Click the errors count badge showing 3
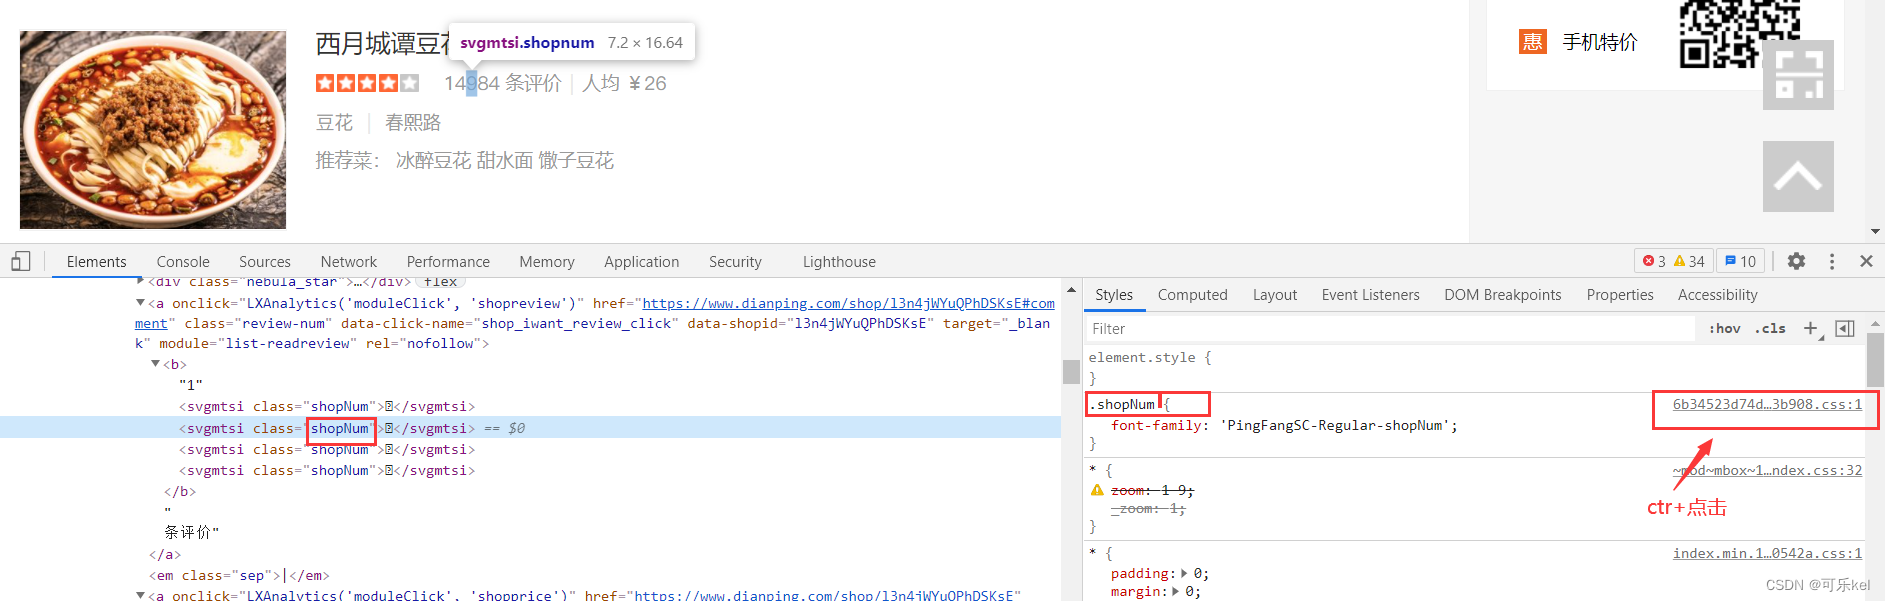This screenshot has width=1885, height=601. point(1654,261)
